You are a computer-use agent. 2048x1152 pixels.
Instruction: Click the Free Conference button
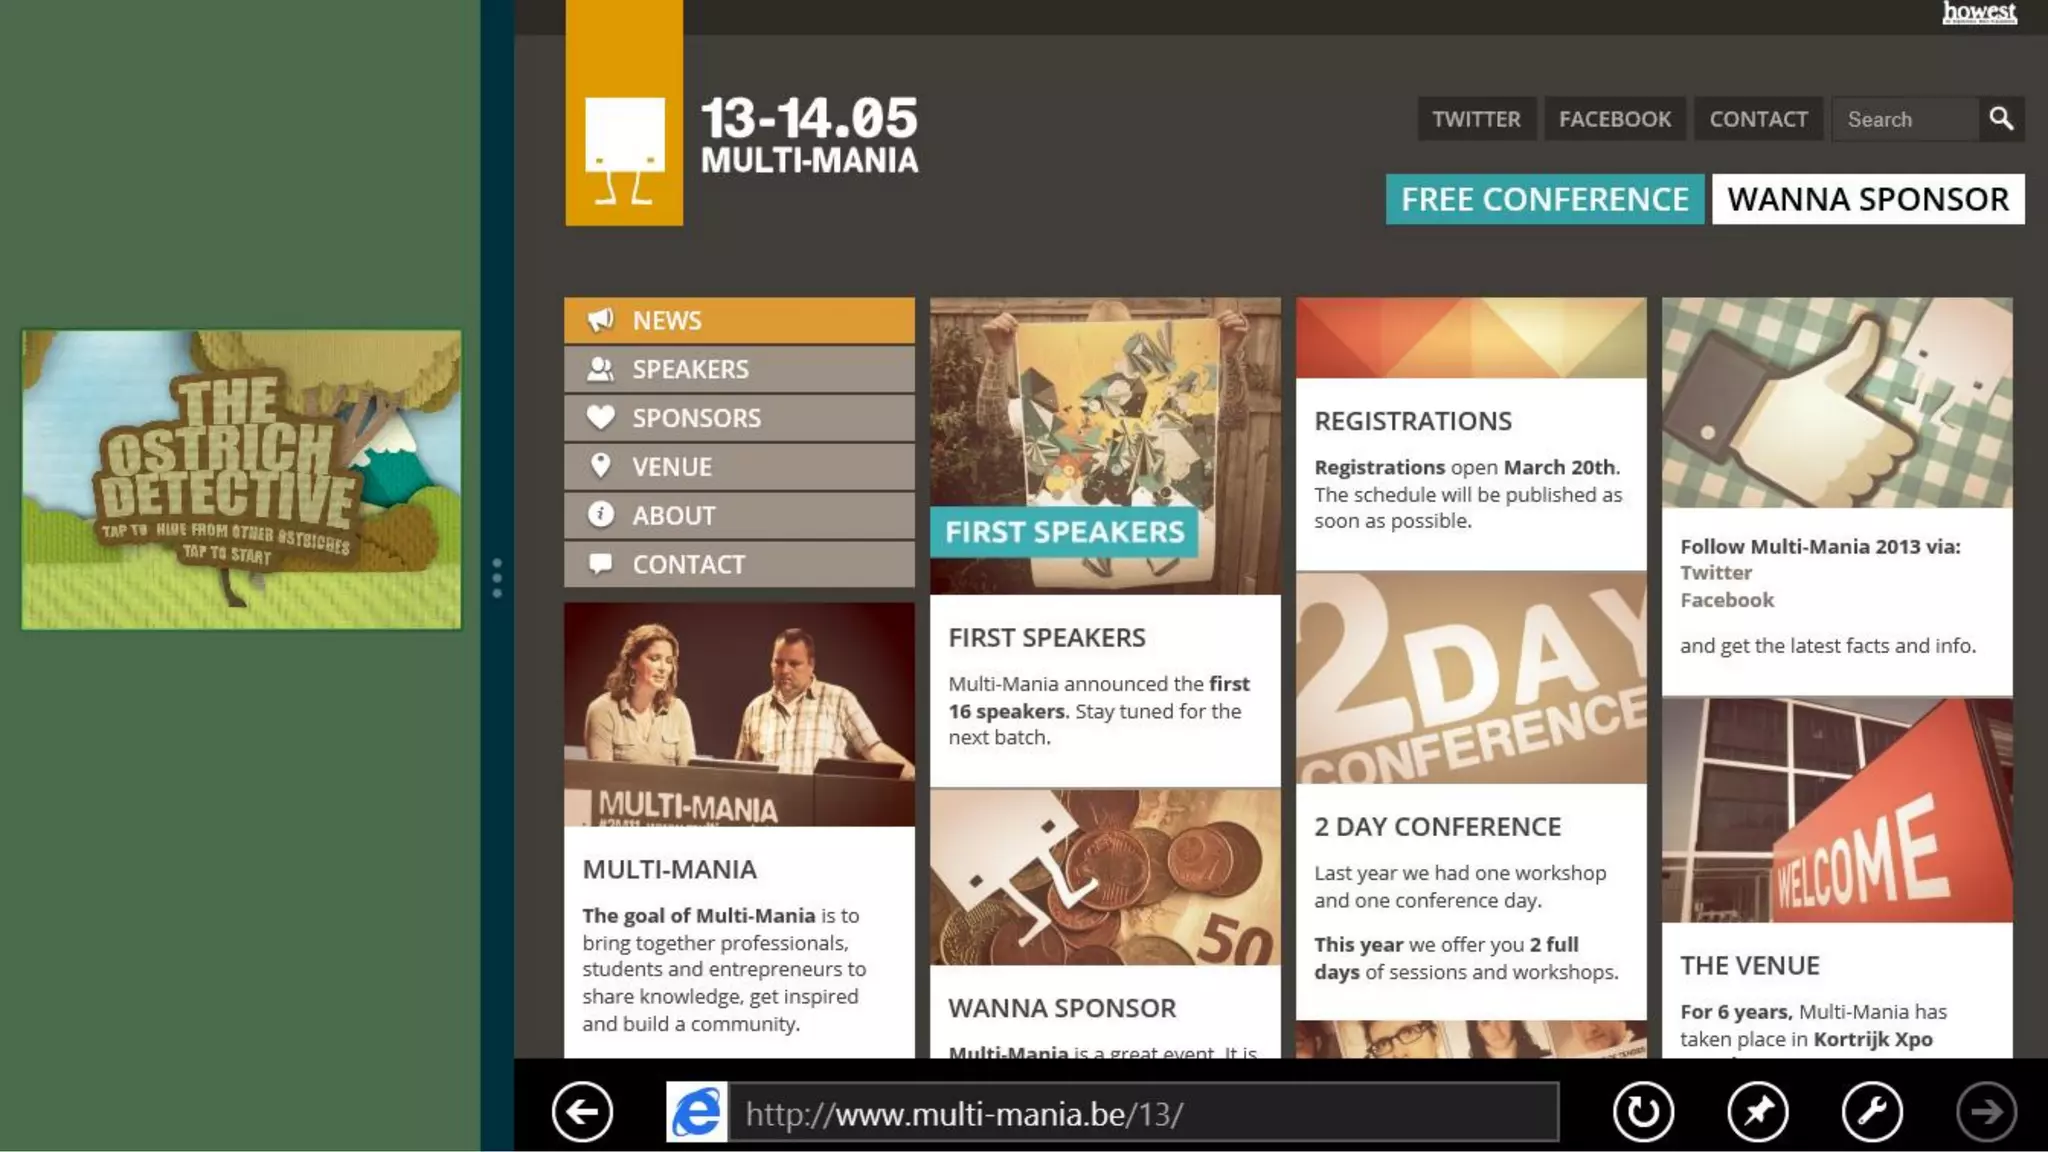point(1544,199)
